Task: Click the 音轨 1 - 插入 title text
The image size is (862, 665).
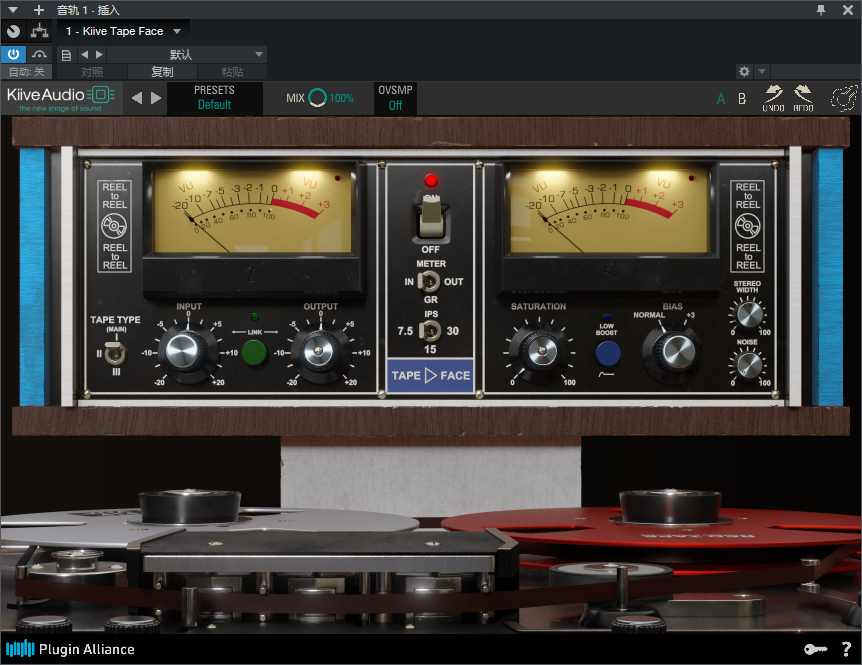Action: (88, 10)
